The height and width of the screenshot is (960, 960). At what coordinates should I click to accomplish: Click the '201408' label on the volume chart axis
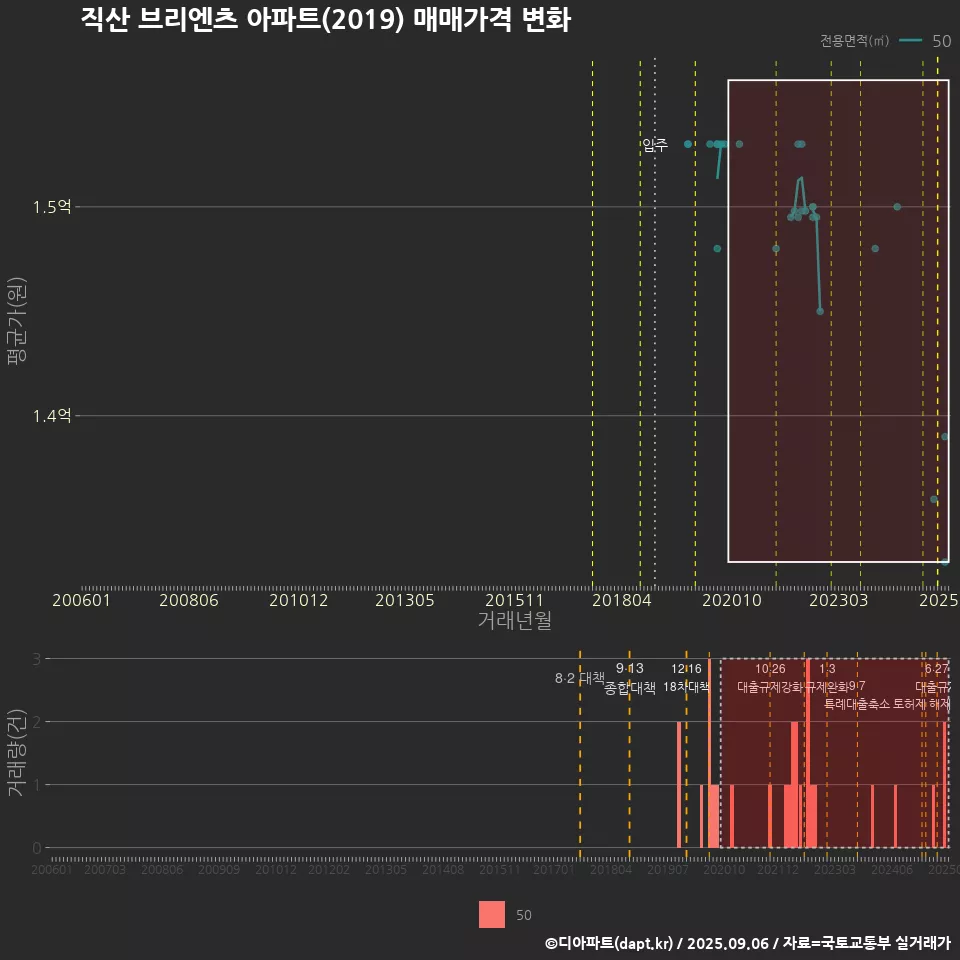[x=443, y=869]
